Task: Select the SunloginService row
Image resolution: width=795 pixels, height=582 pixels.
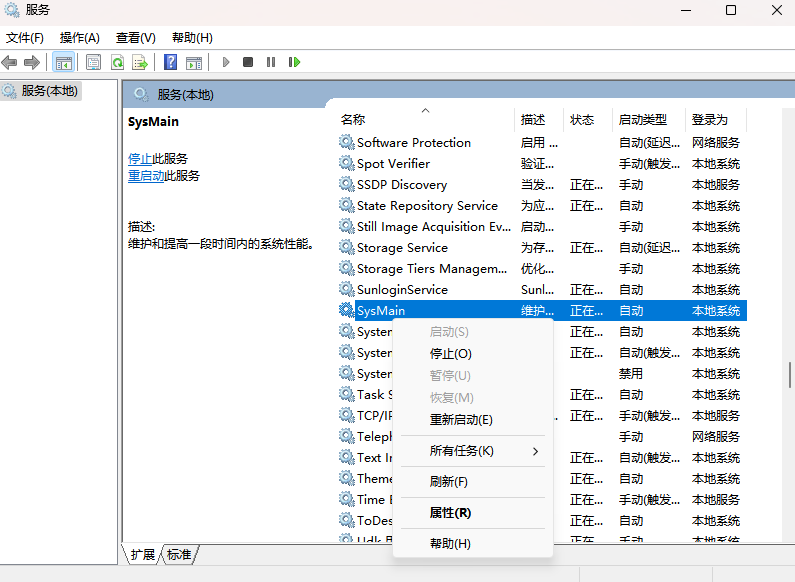Action: click(542, 289)
